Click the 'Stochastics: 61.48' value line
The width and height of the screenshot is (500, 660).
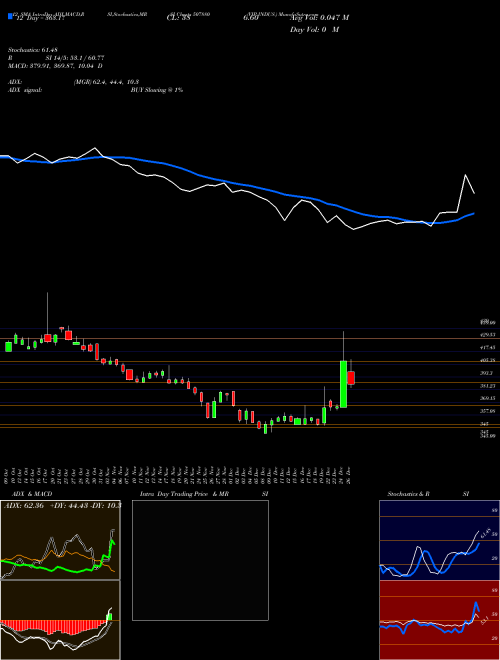coord(33,50)
